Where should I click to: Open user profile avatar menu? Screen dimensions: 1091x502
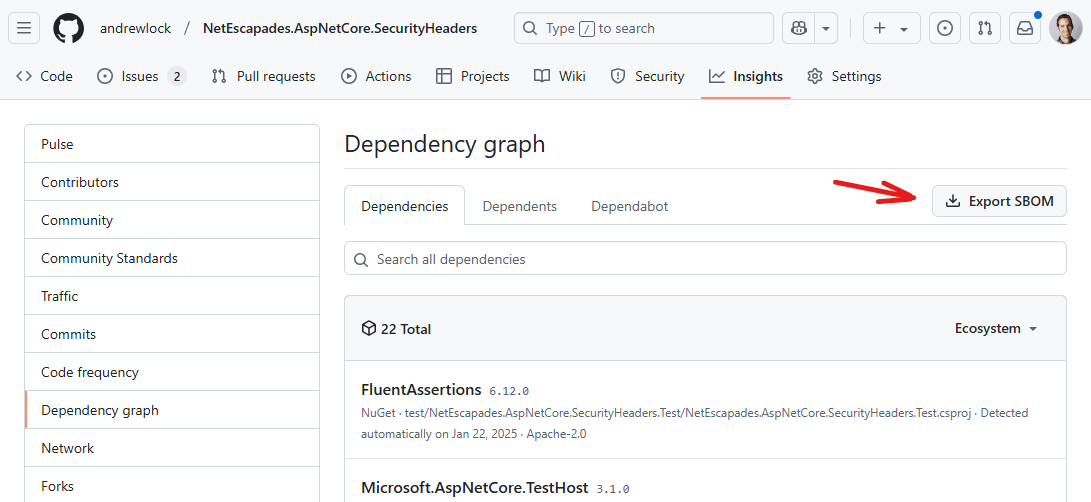pos(1066,29)
